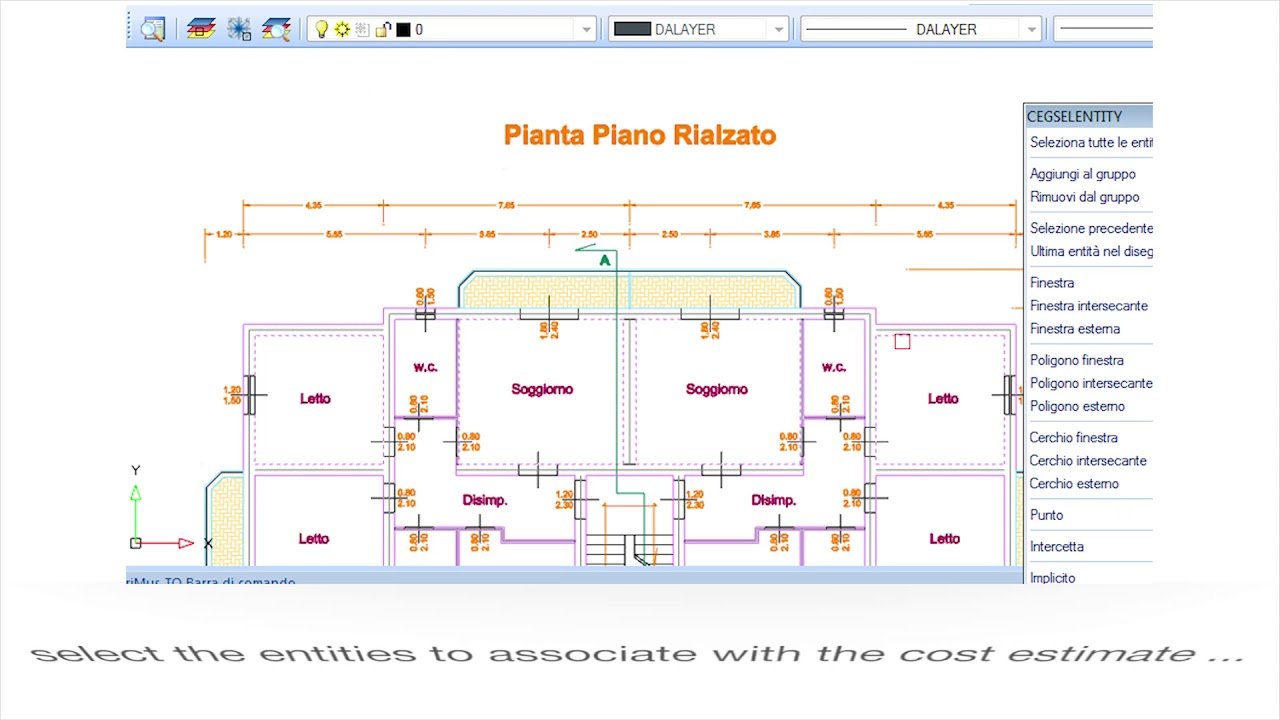The width and height of the screenshot is (1280, 720).
Task: Choose Aggiungi al gruppo
Action: point(1083,174)
